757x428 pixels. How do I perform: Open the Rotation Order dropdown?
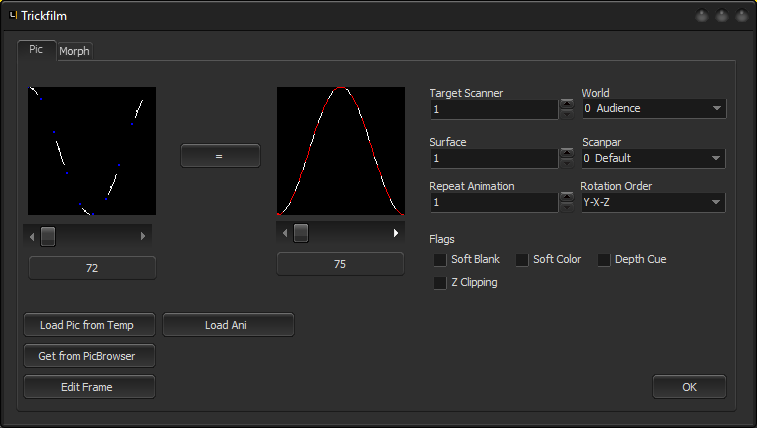click(653, 202)
